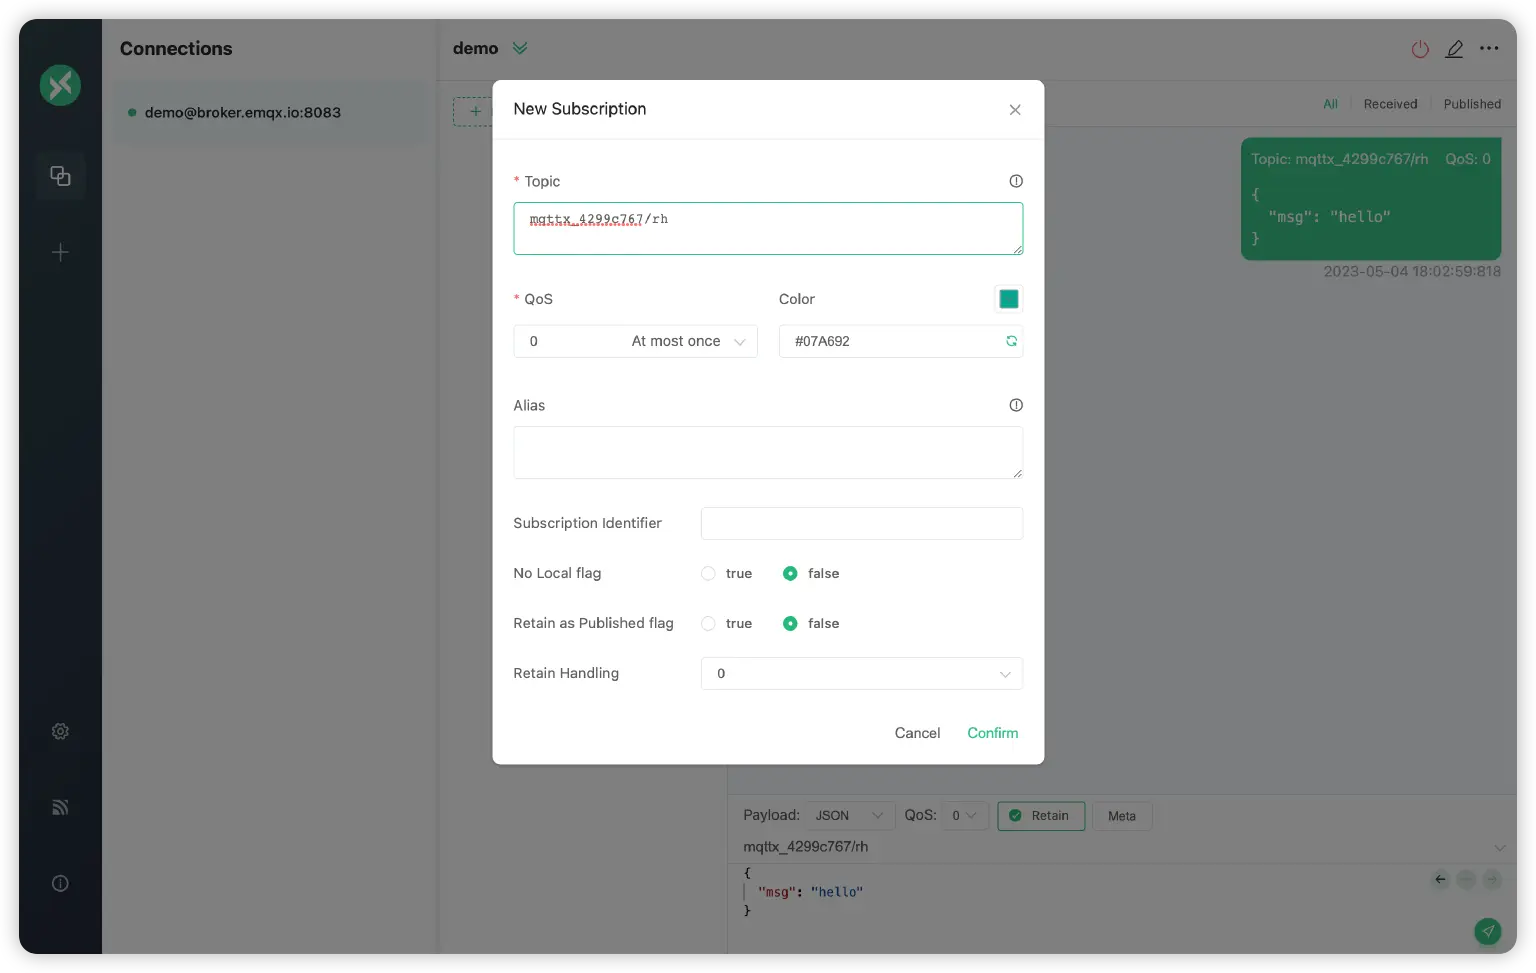
Task: Open Settings via the gear icon
Action: pyautogui.click(x=60, y=731)
